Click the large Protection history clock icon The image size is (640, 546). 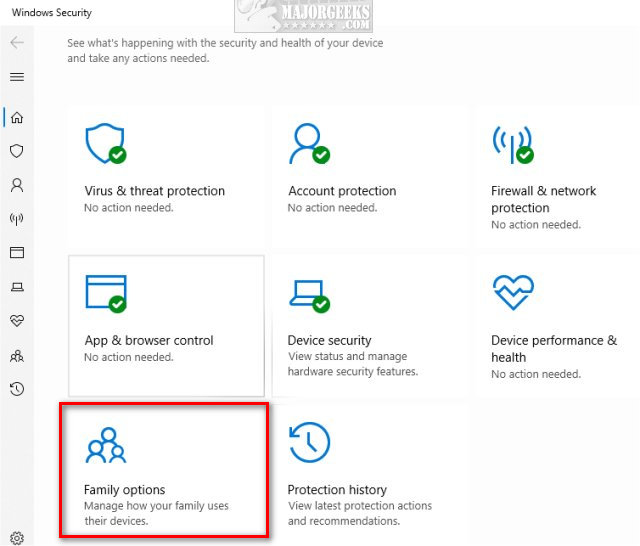(x=309, y=442)
